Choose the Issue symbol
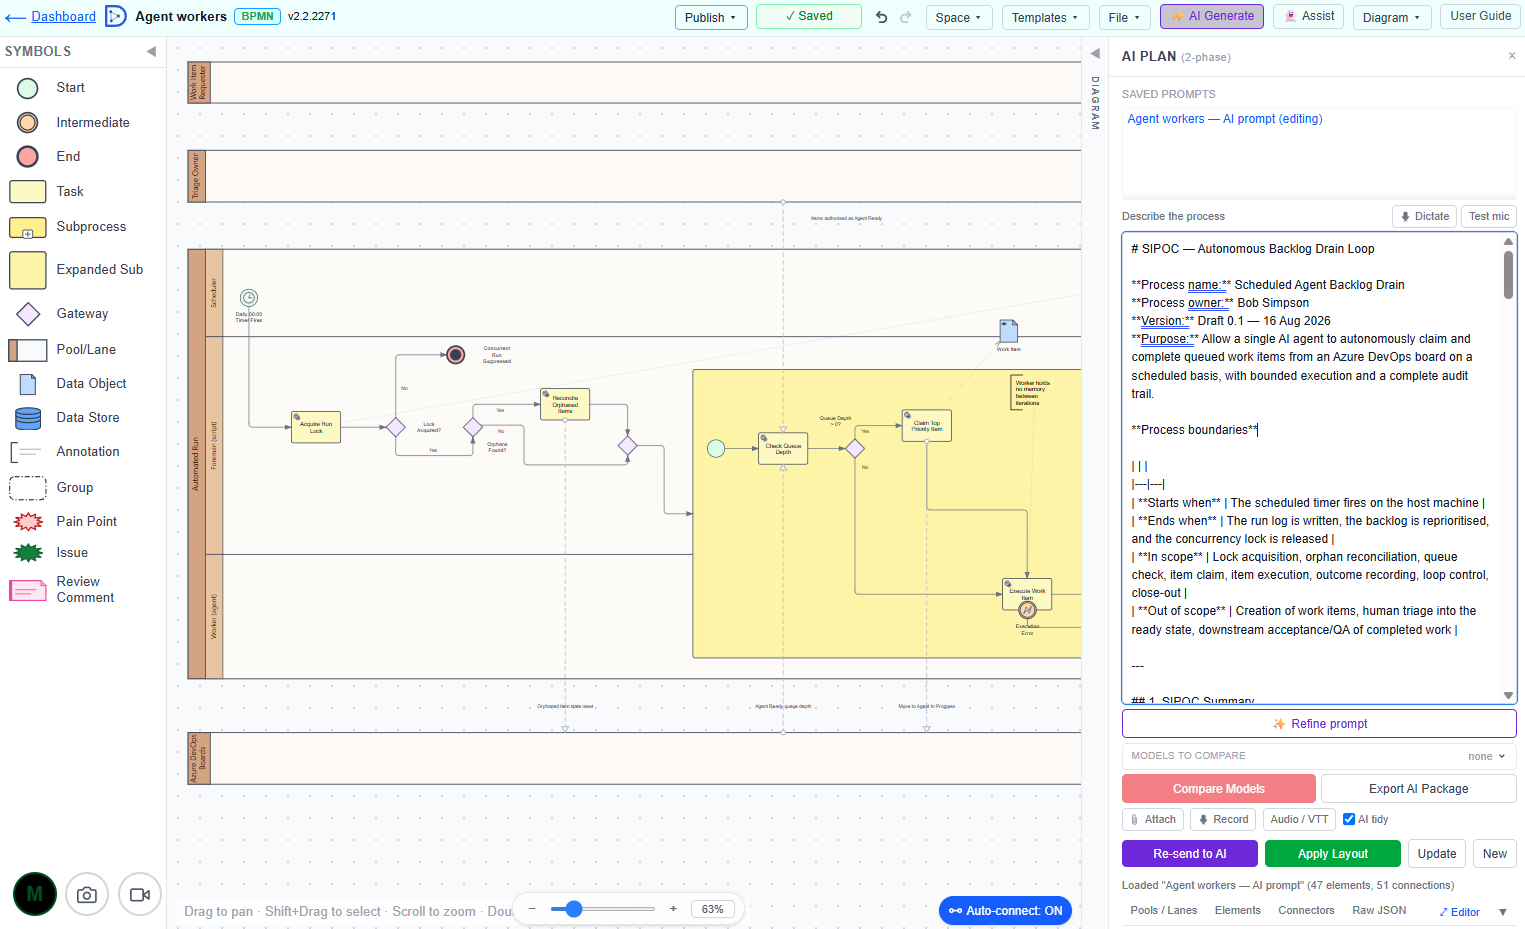 (x=28, y=553)
